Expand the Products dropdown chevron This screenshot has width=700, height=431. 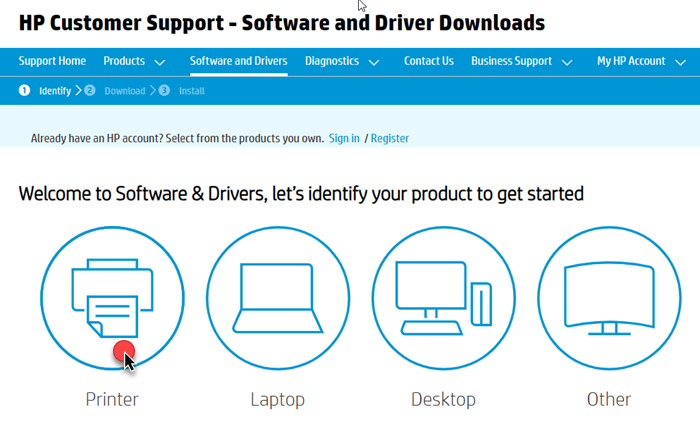point(159,63)
